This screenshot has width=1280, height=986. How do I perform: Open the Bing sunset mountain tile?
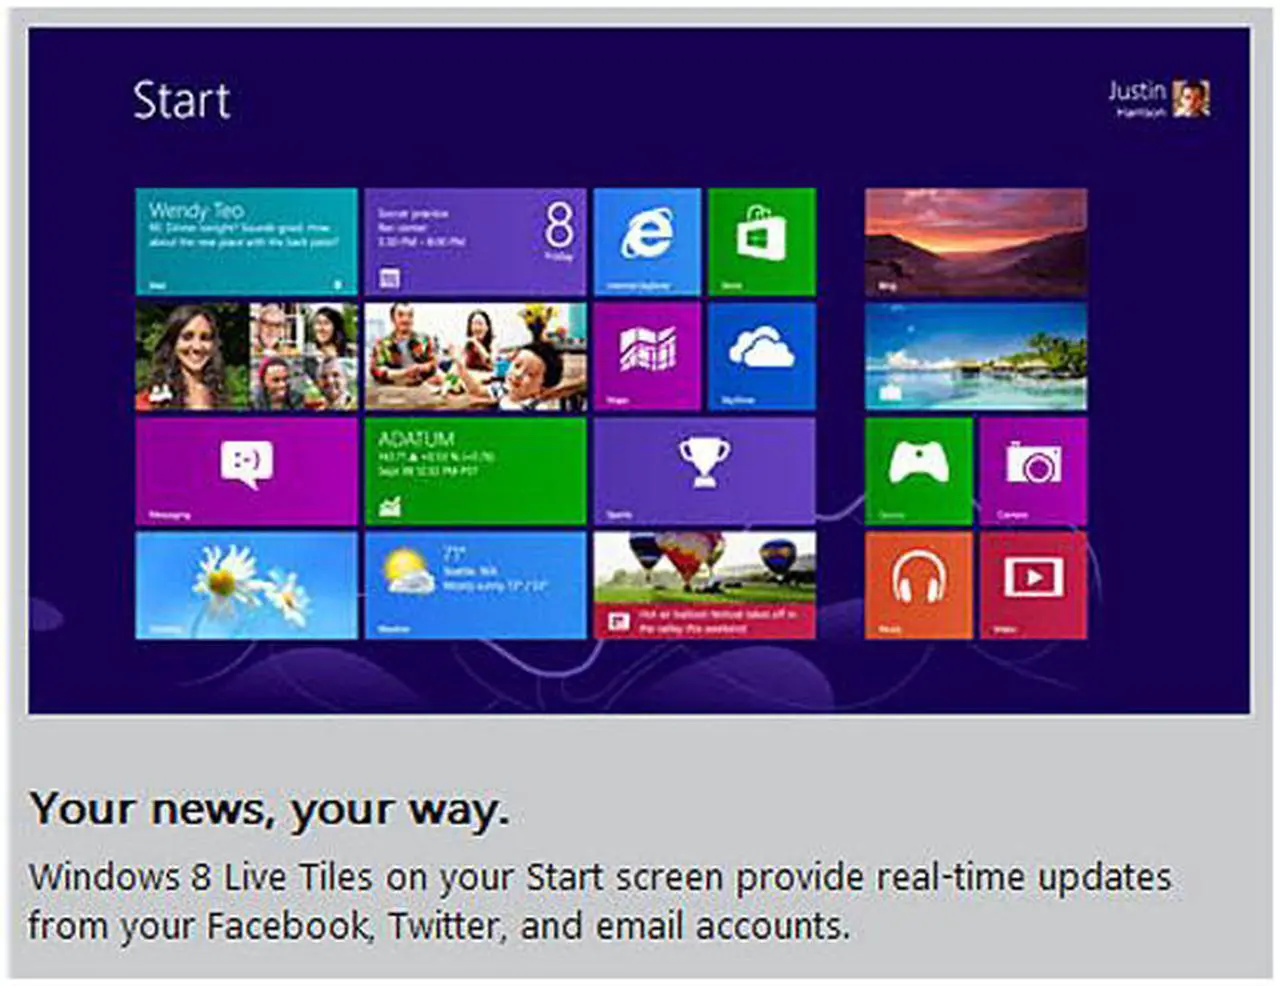[975, 242]
